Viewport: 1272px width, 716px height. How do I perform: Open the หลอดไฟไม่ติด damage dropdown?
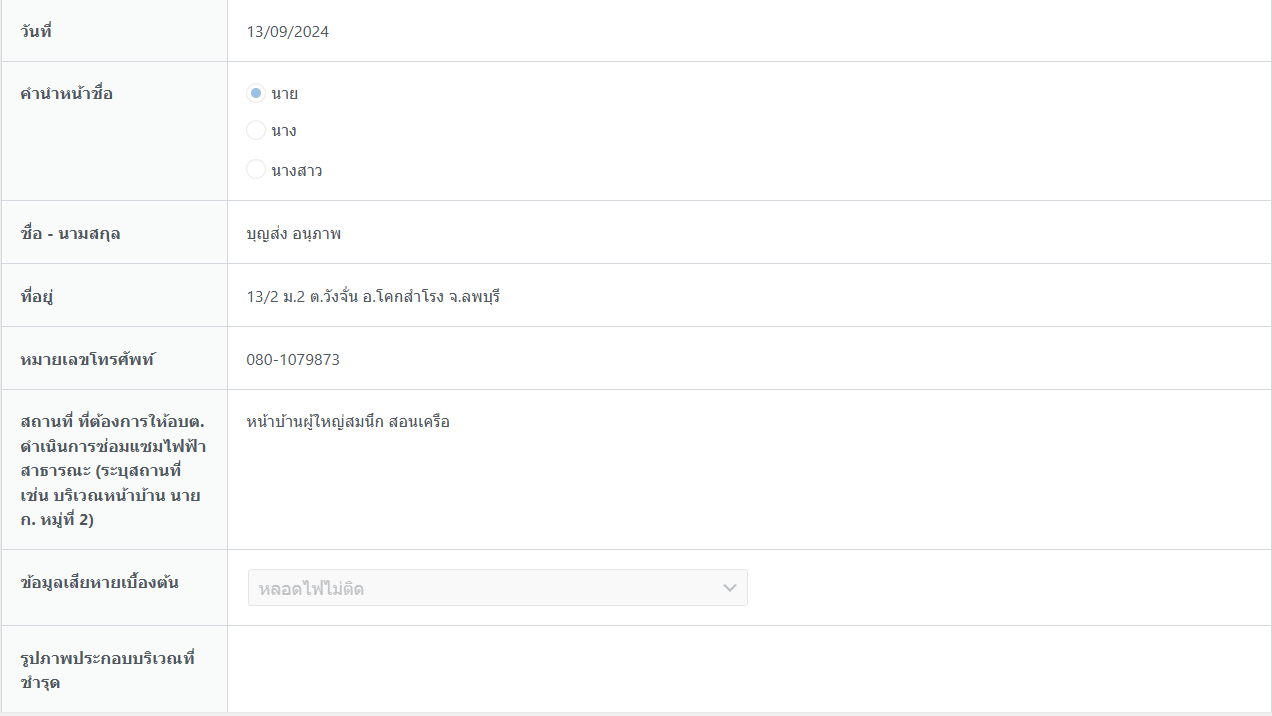point(480,588)
